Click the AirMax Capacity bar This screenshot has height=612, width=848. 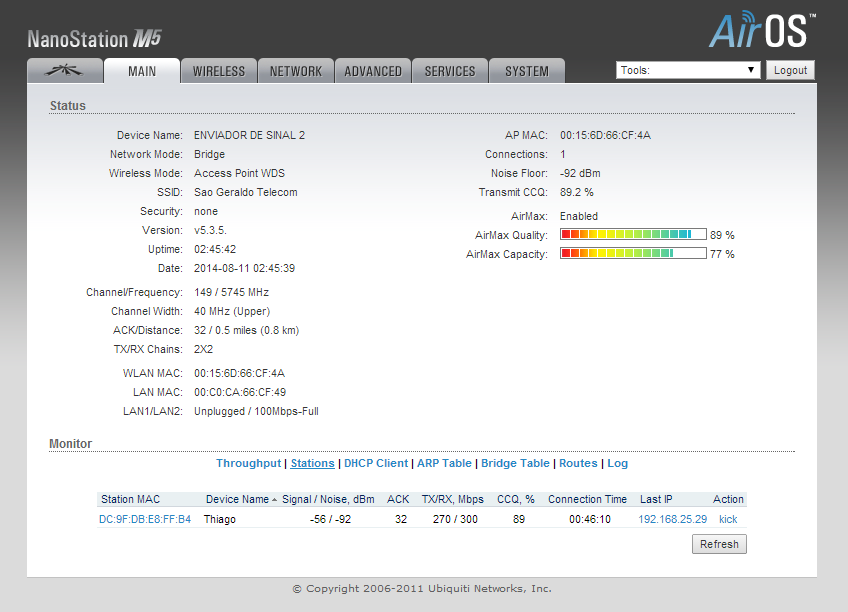pyautogui.click(x=633, y=253)
